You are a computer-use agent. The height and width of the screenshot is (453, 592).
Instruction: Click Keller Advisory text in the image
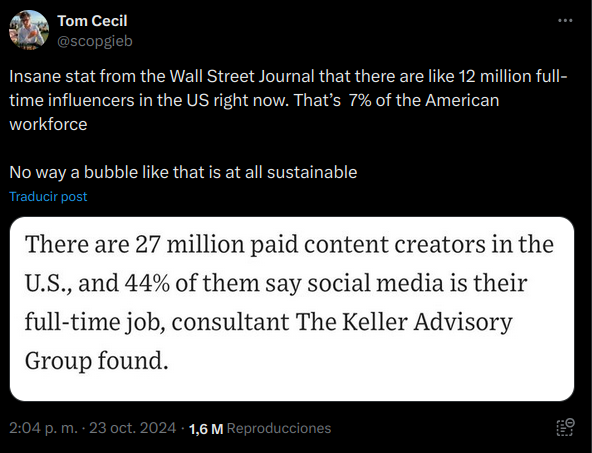click(x=427, y=322)
